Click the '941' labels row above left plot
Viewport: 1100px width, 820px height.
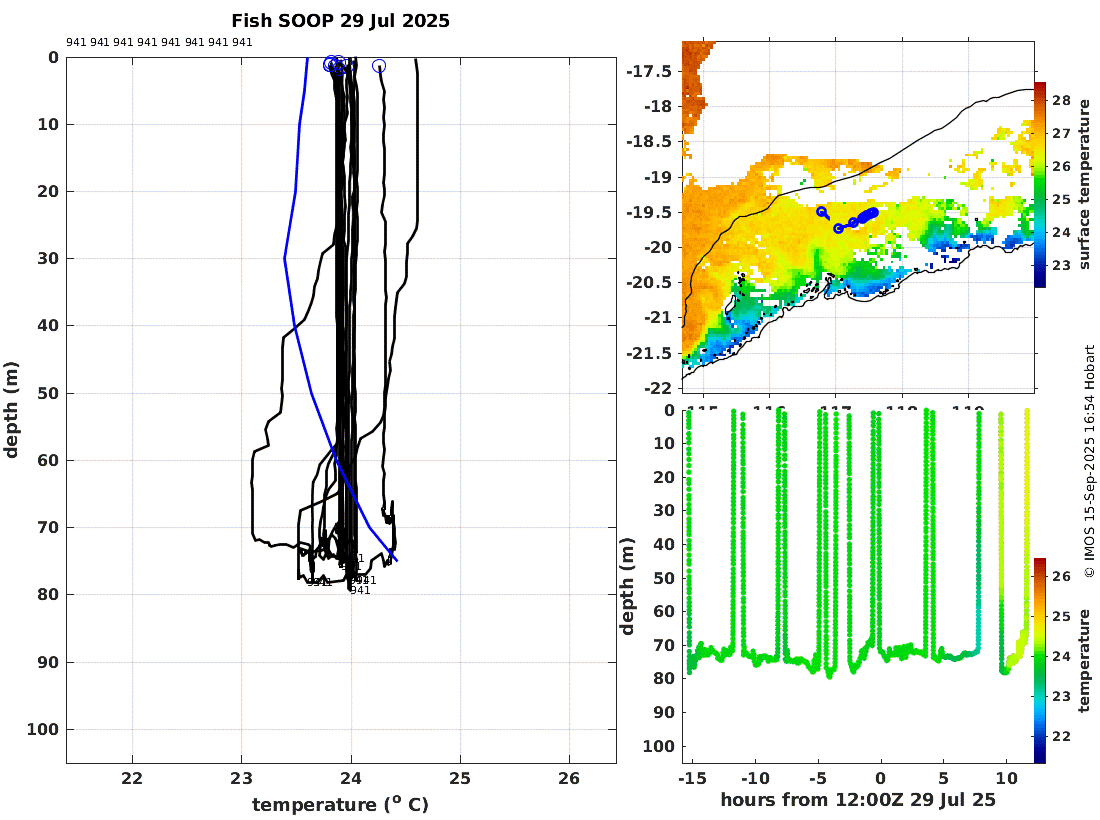click(159, 42)
